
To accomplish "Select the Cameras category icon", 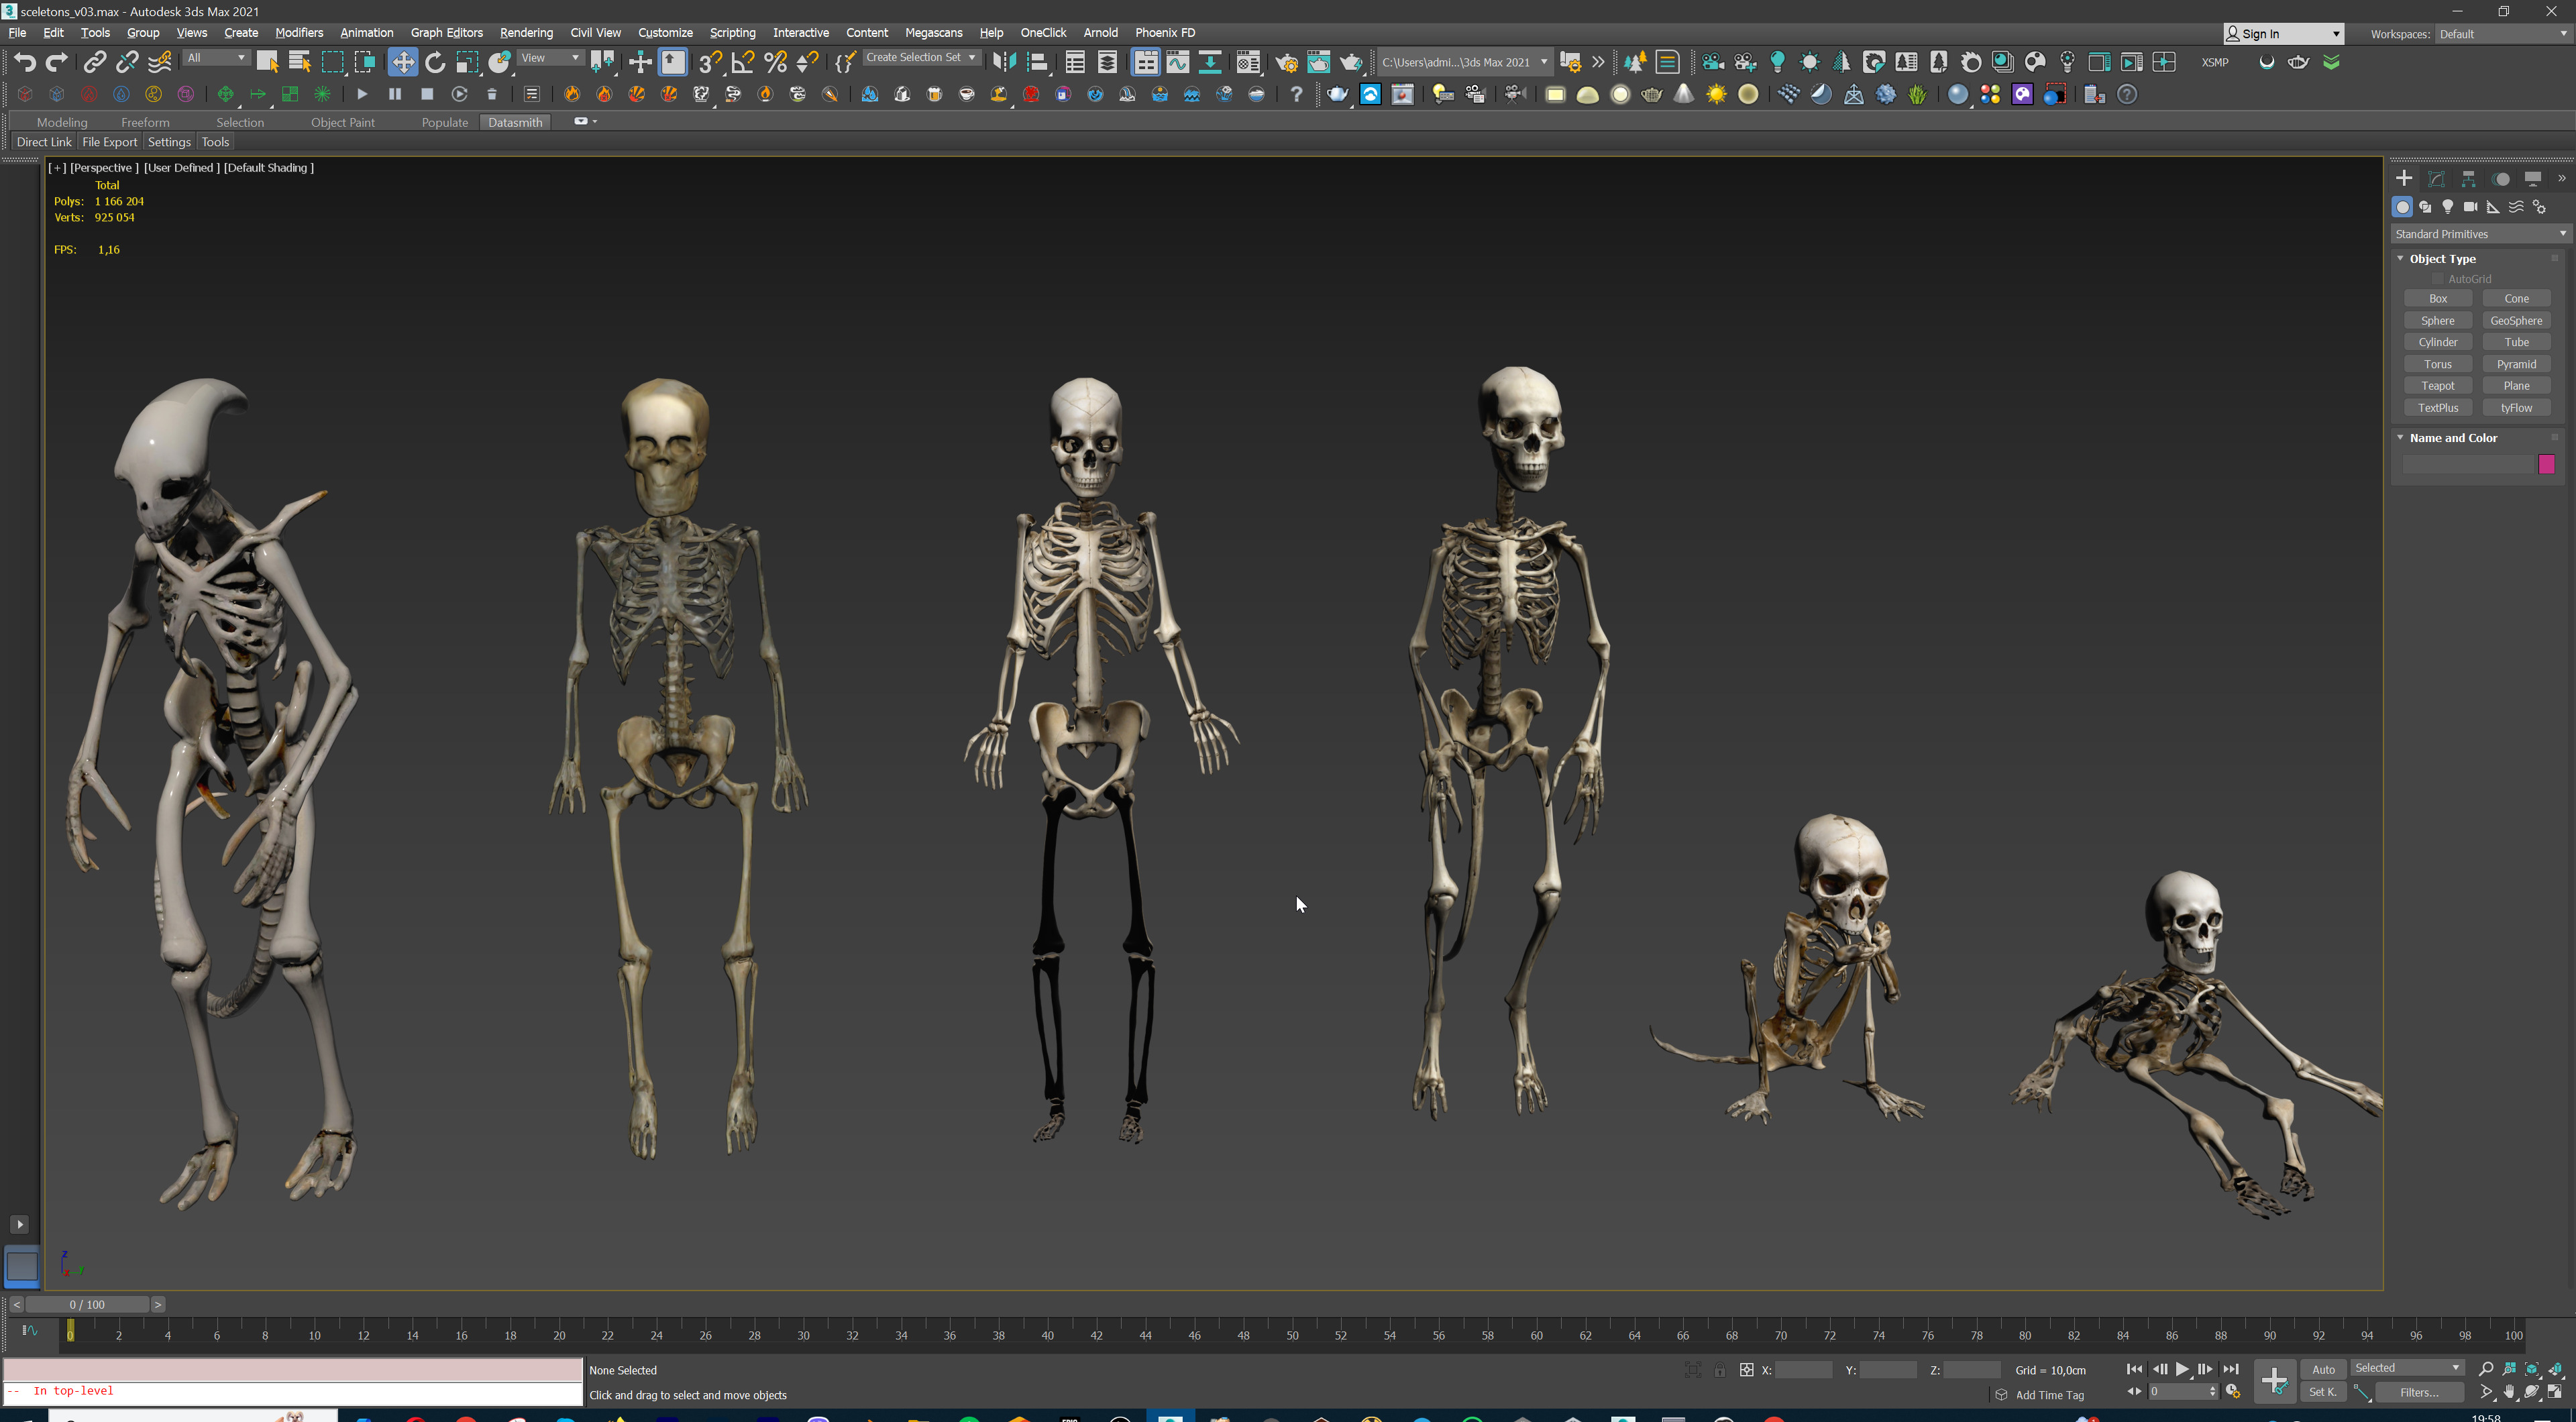I will pos(2470,207).
